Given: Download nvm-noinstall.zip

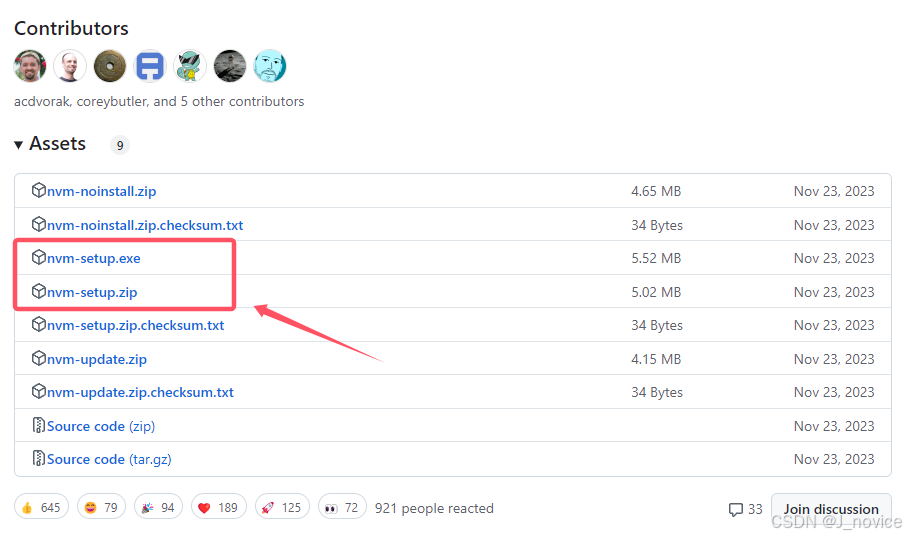Looking at the screenshot, I should [102, 191].
